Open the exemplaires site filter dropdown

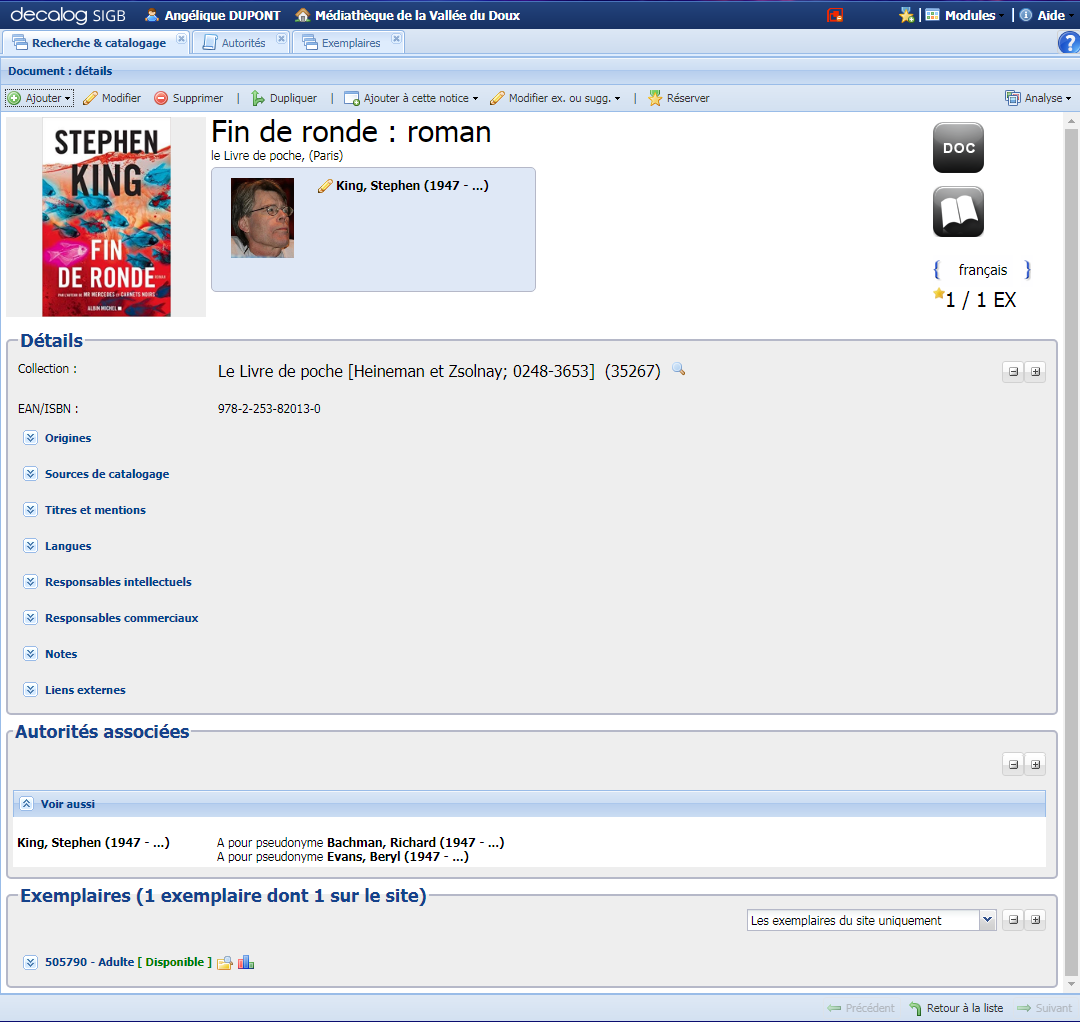(x=987, y=920)
